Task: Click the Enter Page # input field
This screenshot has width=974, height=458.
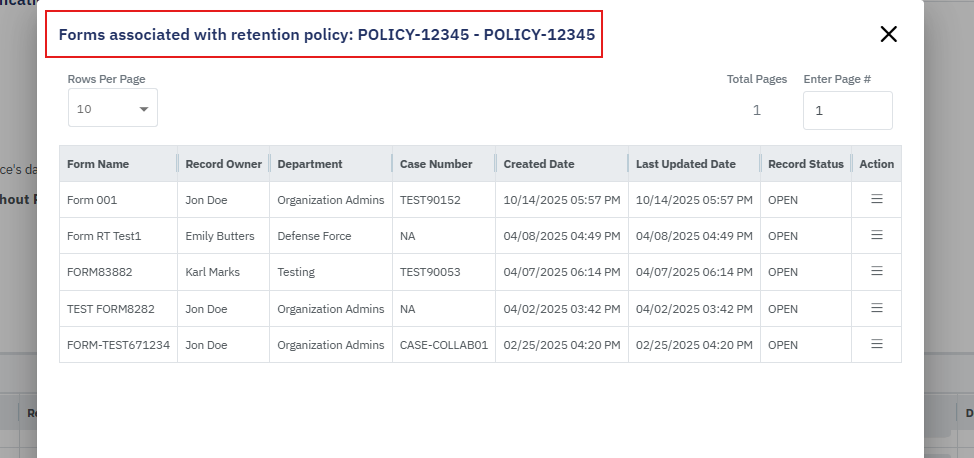Action: click(847, 111)
